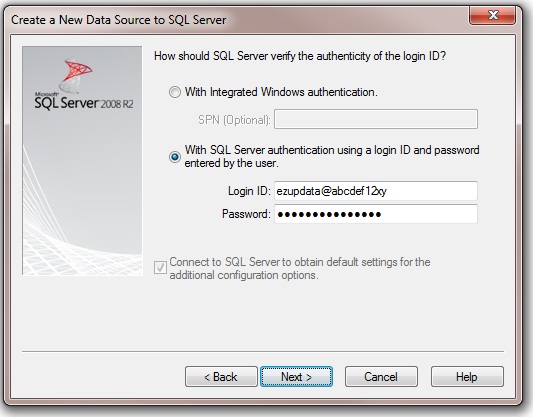Screen dimensions: 533x417
Task: Click the dialog title bar text
Action: pyautogui.click(x=119, y=20)
